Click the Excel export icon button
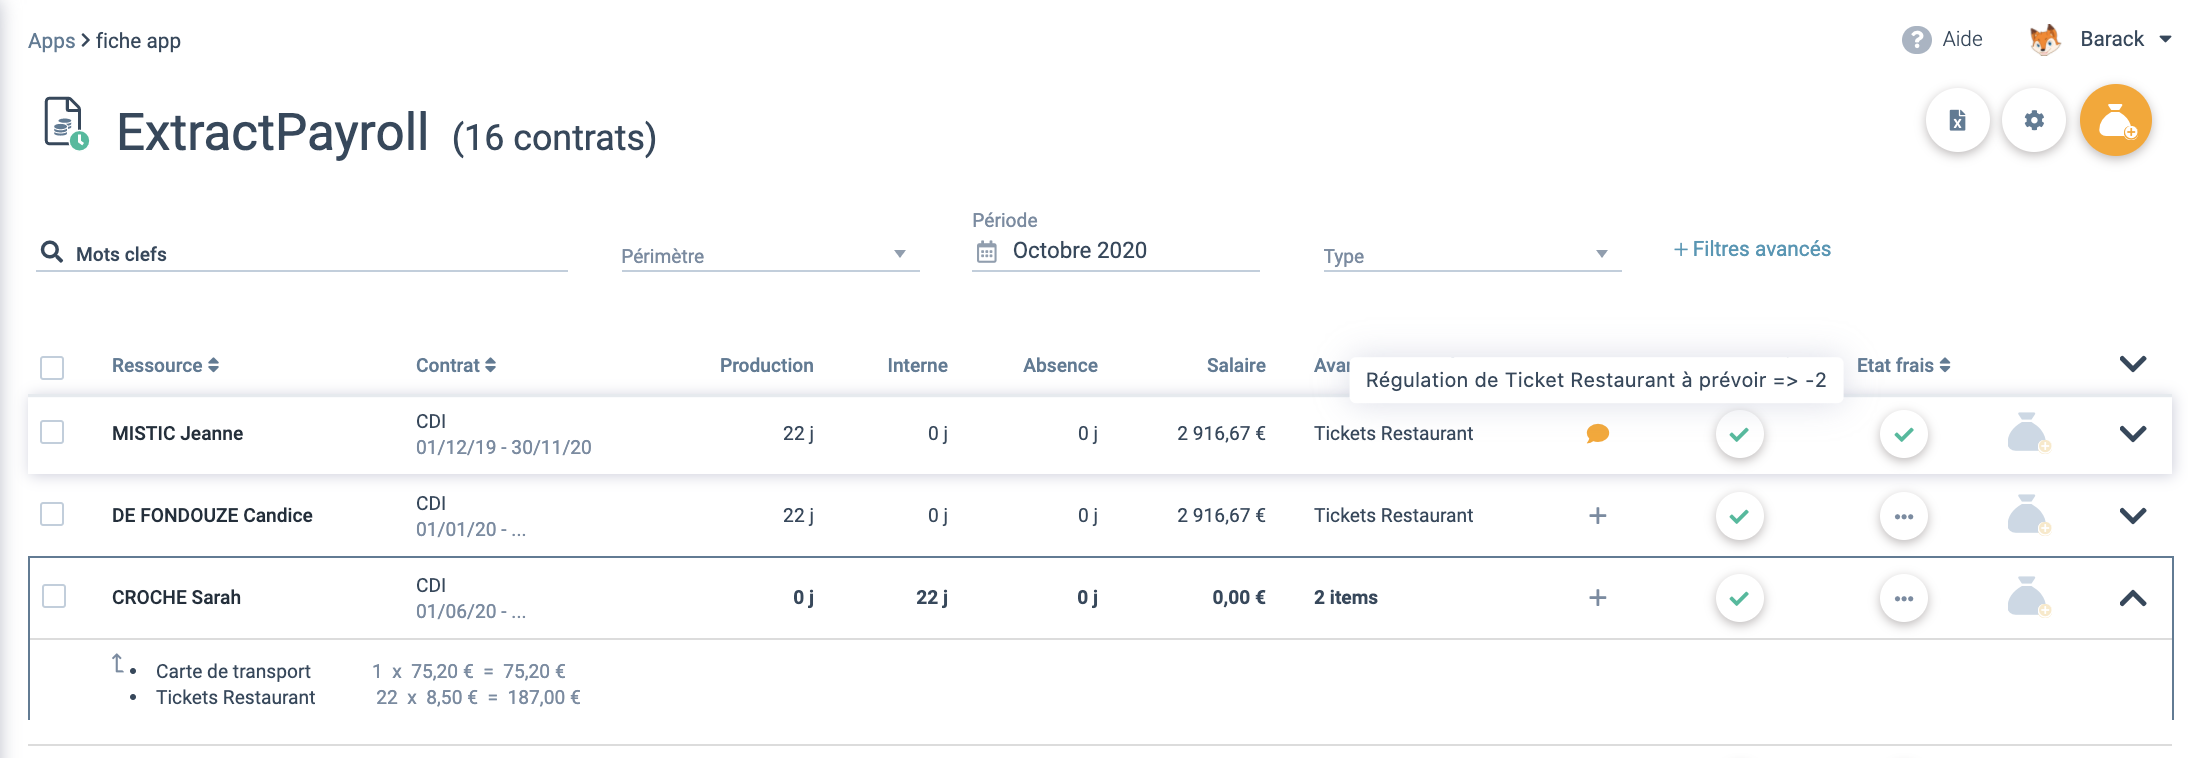The height and width of the screenshot is (758, 2196). pos(1957,121)
